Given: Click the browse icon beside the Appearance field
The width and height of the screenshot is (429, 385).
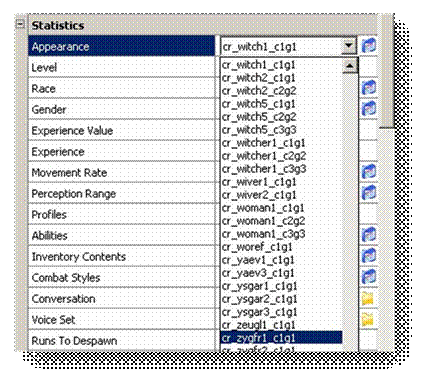Looking at the screenshot, I should pyautogui.click(x=369, y=46).
